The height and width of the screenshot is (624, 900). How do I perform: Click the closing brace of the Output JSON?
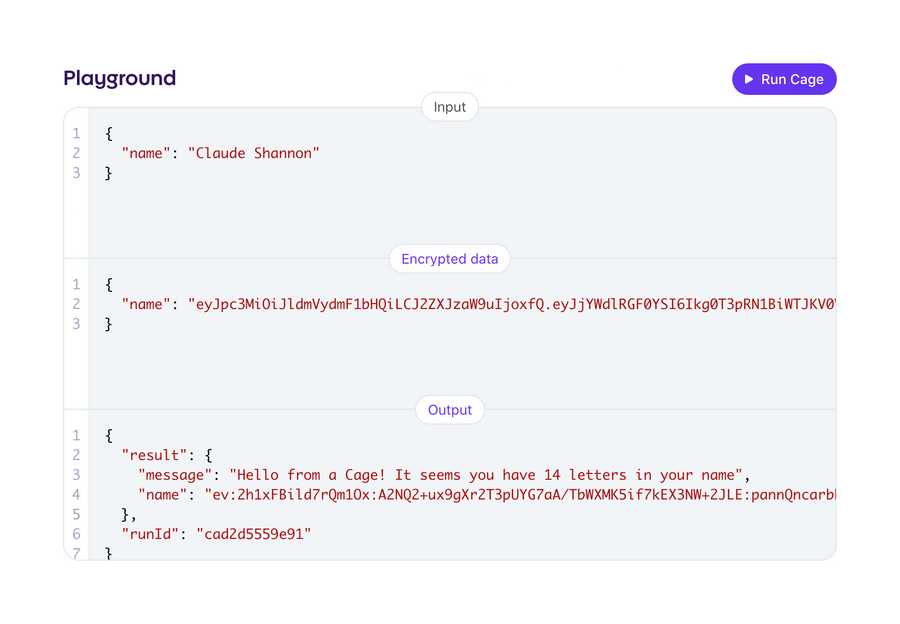tap(107, 551)
